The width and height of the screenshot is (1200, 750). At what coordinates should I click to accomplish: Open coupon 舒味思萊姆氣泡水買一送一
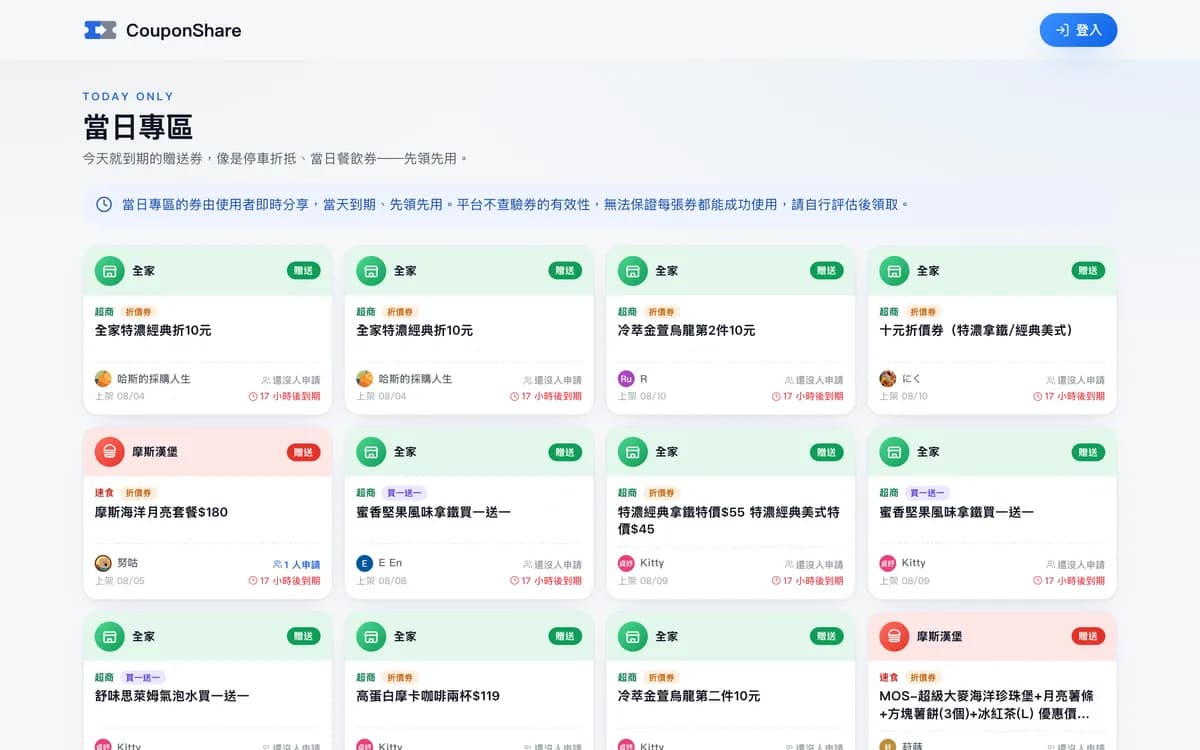[172, 696]
